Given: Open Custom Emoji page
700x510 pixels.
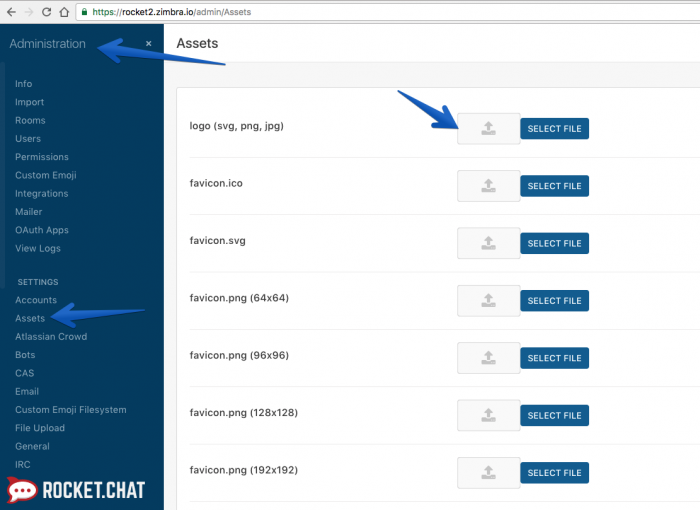Looking at the screenshot, I should 46,175.
